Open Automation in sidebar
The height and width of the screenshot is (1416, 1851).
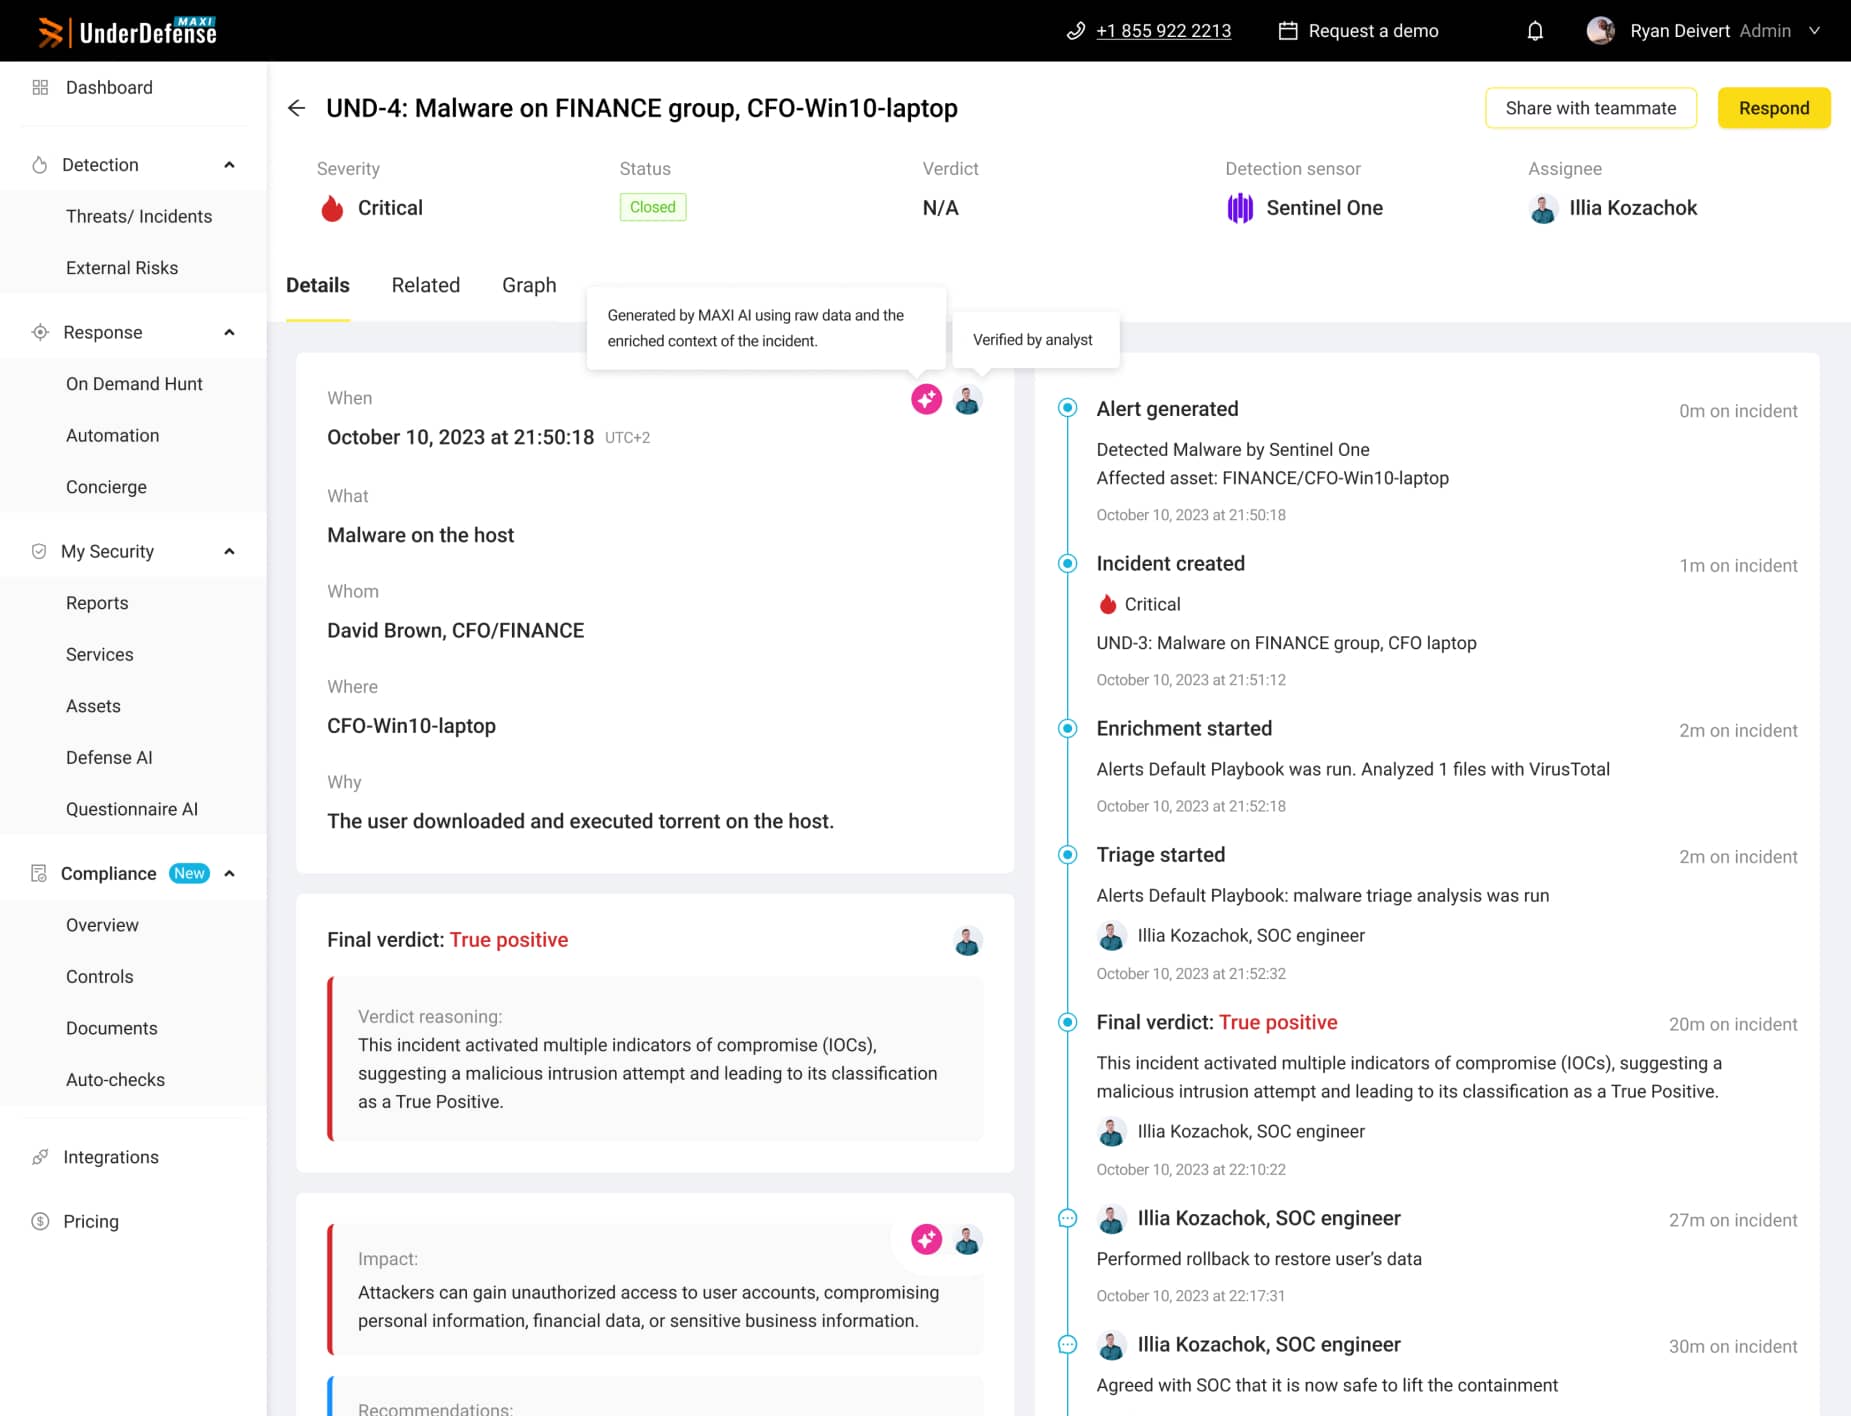tap(113, 435)
